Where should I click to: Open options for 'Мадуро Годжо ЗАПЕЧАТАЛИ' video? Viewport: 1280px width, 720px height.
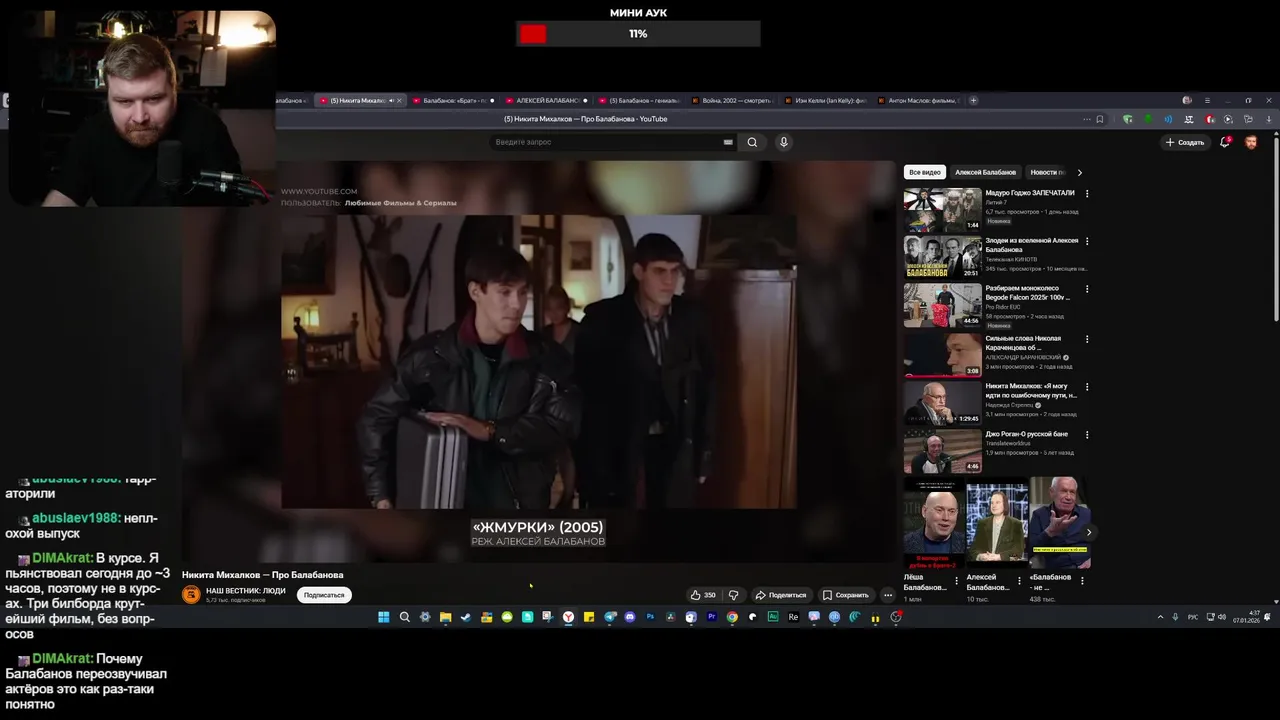click(1087, 194)
